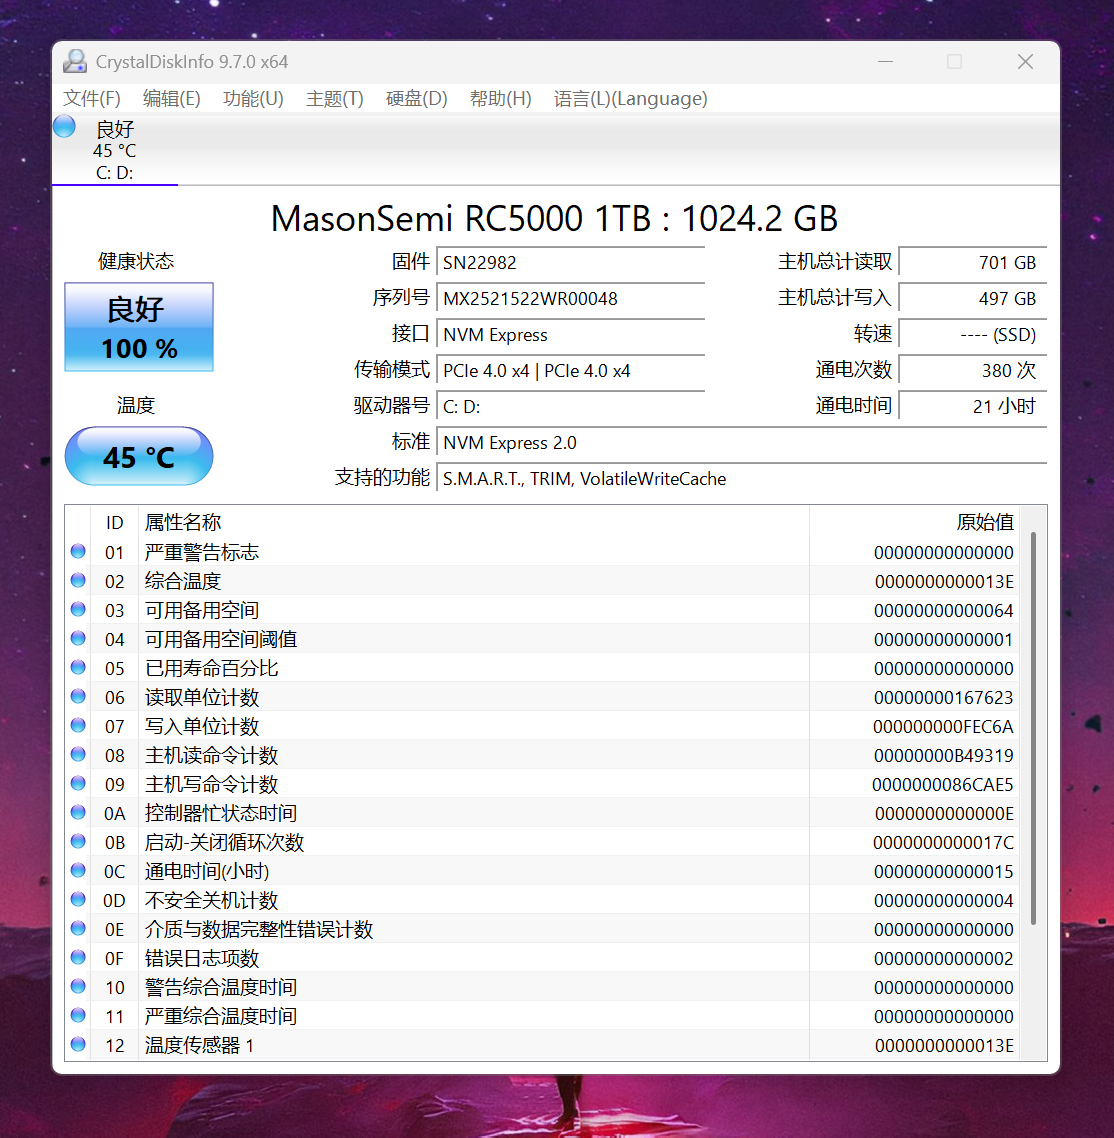Minimize the CrystalDiskInfo window
This screenshot has width=1114, height=1138.
click(885, 62)
